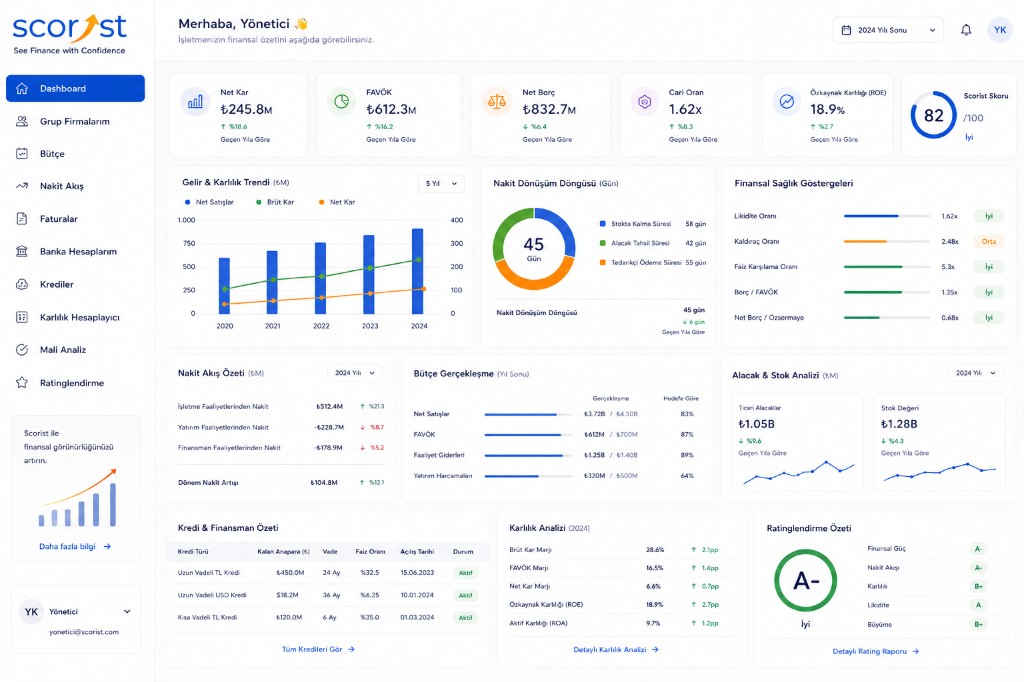Click the Stok Değeri sparkline card
The height and width of the screenshot is (682, 1024).
[x=939, y=442]
